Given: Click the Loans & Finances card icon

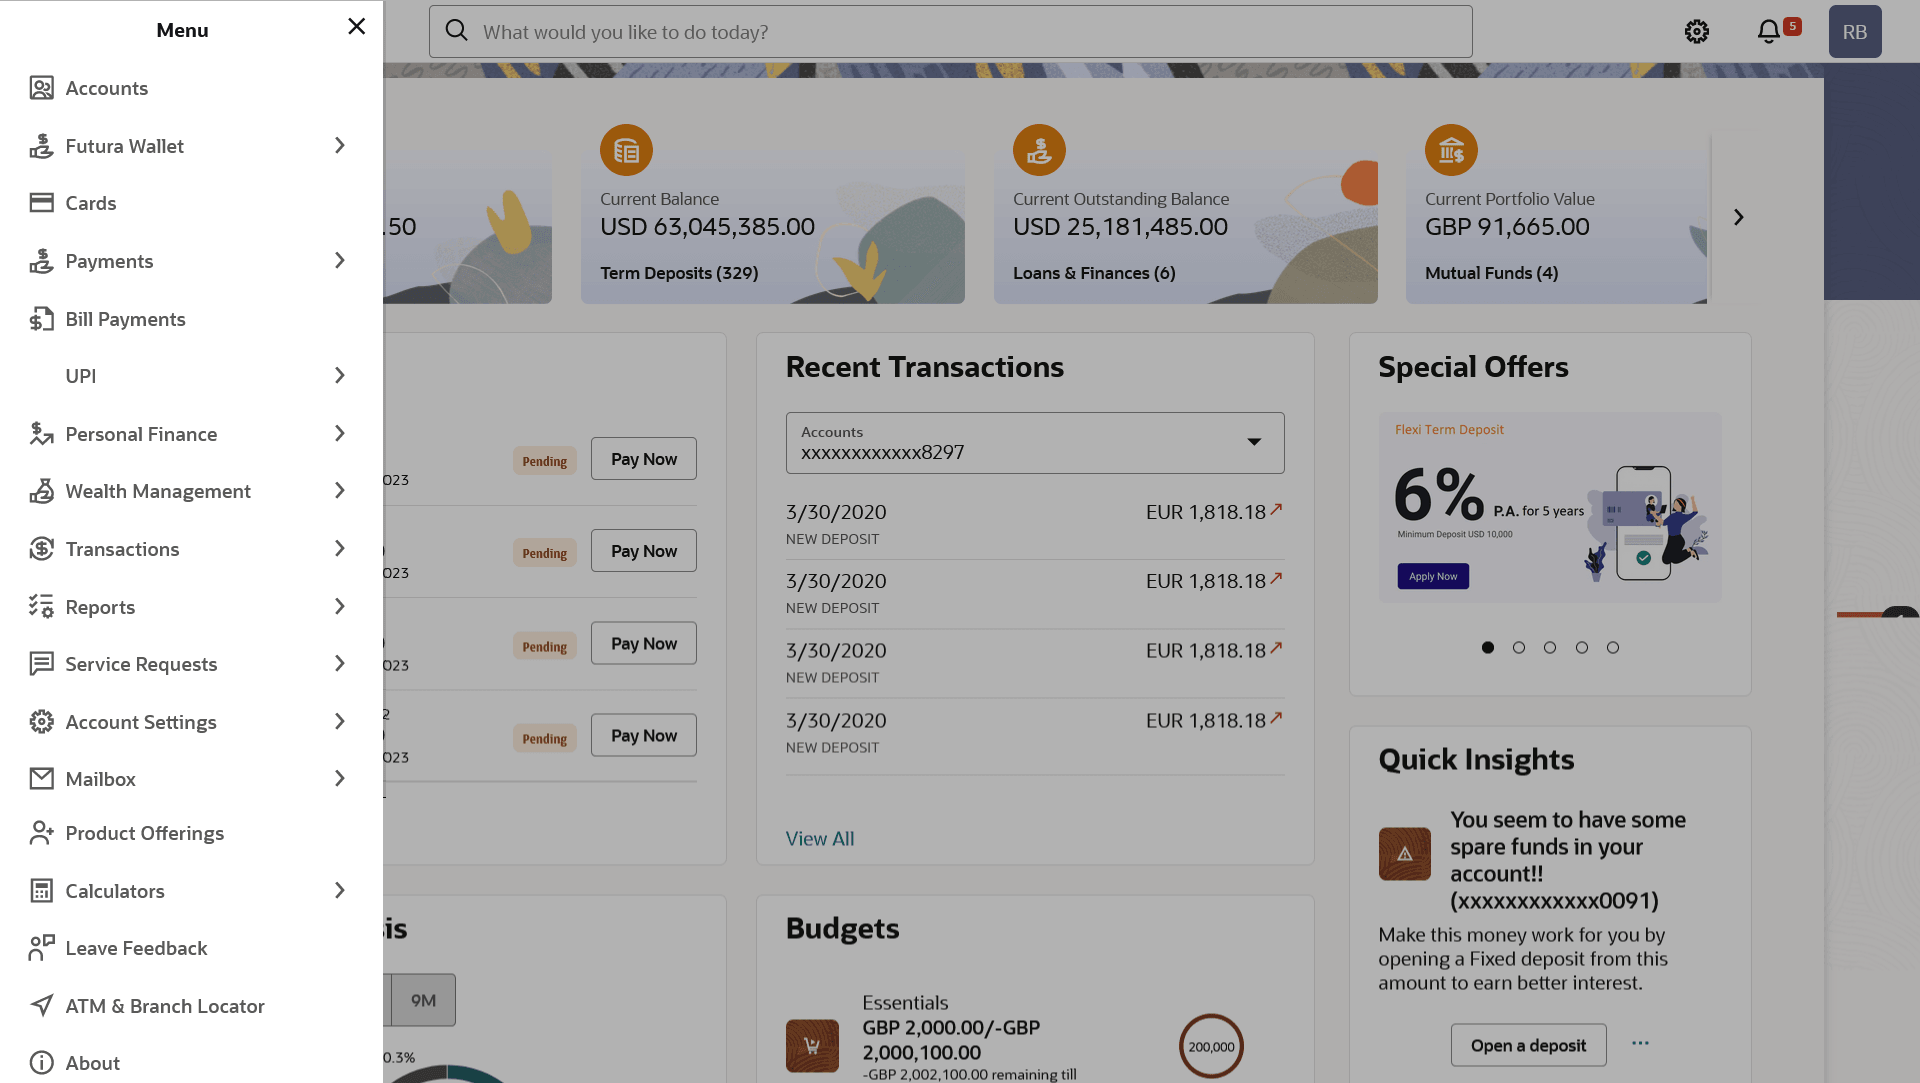Looking at the screenshot, I should click(x=1039, y=151).
